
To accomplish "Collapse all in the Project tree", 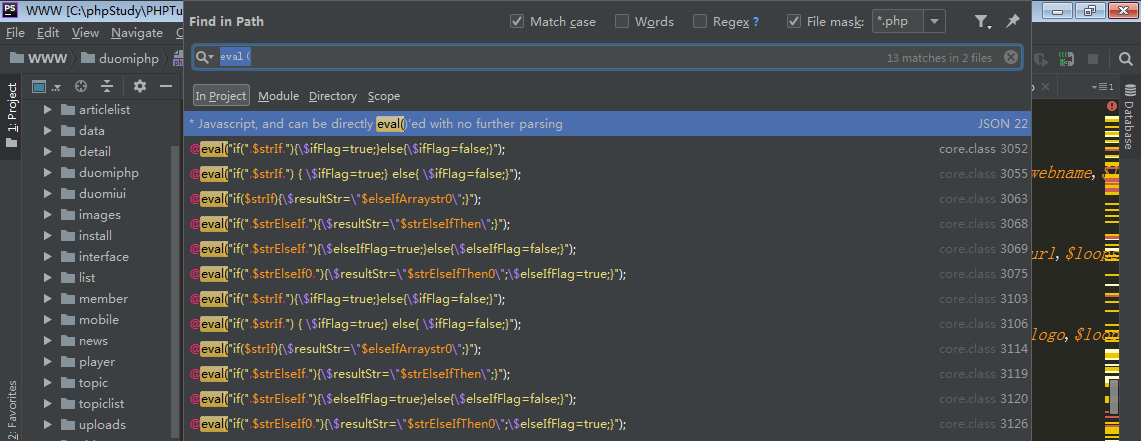I will tap(105, 86).
